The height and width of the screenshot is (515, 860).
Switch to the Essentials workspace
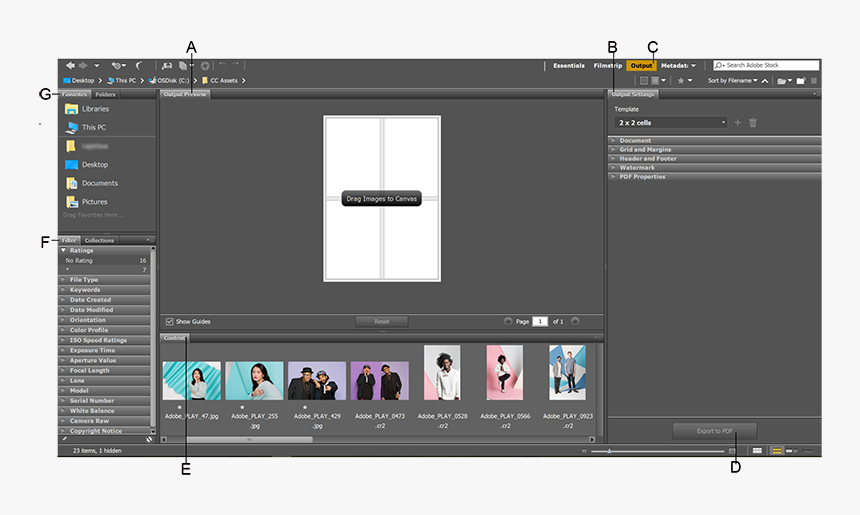(x=569, y=66)
